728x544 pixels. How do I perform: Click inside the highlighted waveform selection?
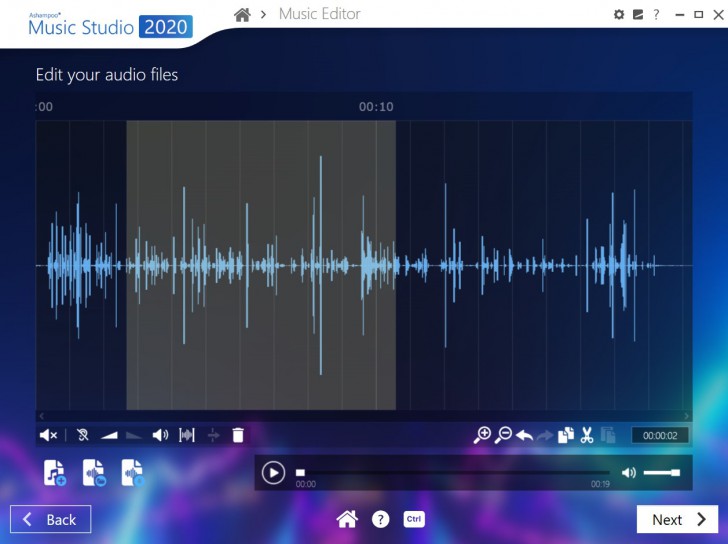click(261, 265)
